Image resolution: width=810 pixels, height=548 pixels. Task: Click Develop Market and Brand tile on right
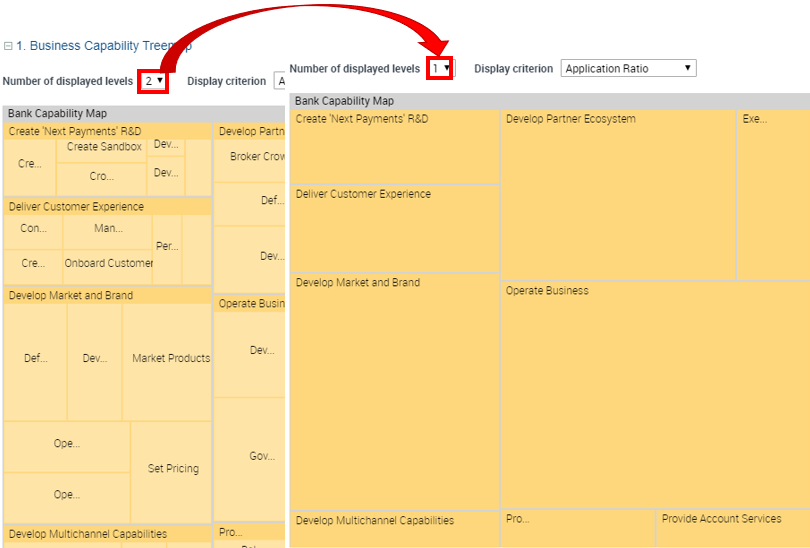pos(394,390)
